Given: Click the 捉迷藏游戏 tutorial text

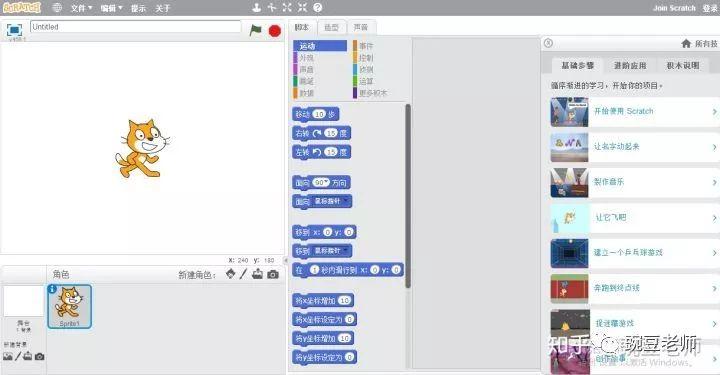Looking at the screenshot, I should point(614,323).
